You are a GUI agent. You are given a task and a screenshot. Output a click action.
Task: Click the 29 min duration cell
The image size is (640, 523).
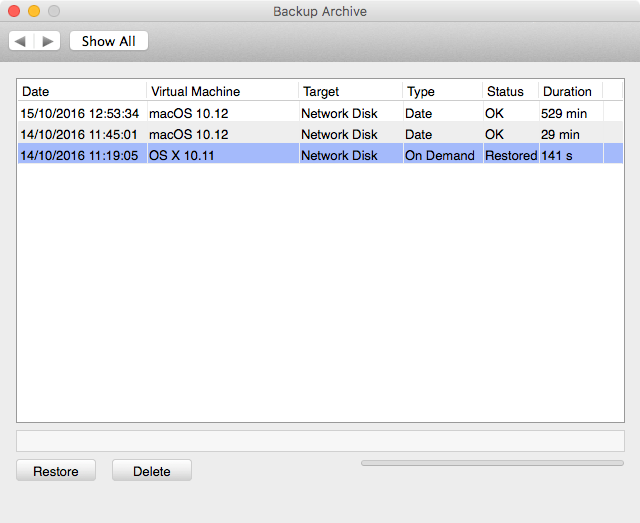click(x=571, y=134)
